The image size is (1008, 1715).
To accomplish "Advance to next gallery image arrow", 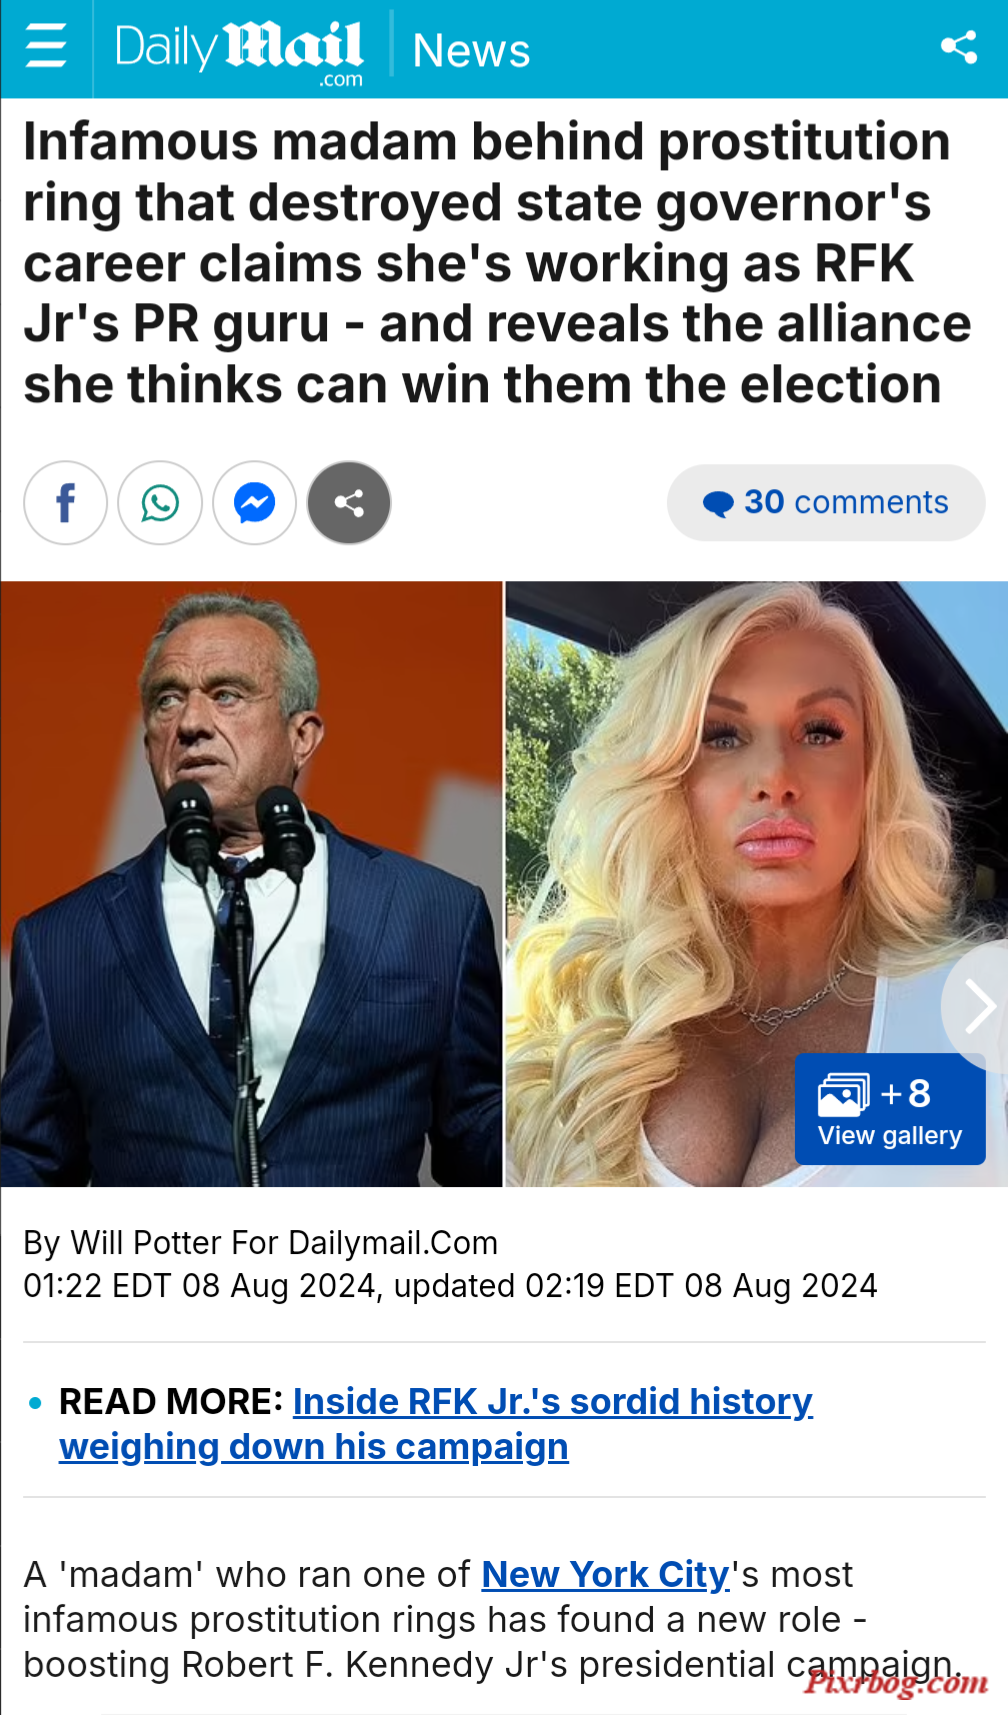I will (977, 1006).
